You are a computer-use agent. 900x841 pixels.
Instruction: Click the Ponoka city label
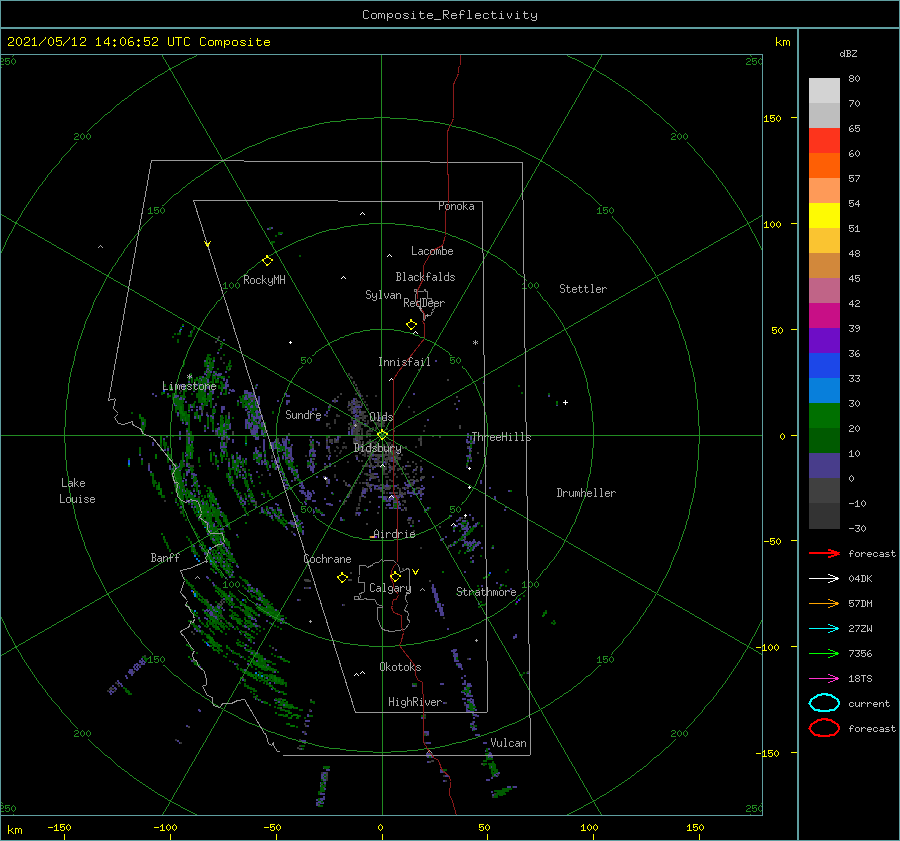(456, 206)
